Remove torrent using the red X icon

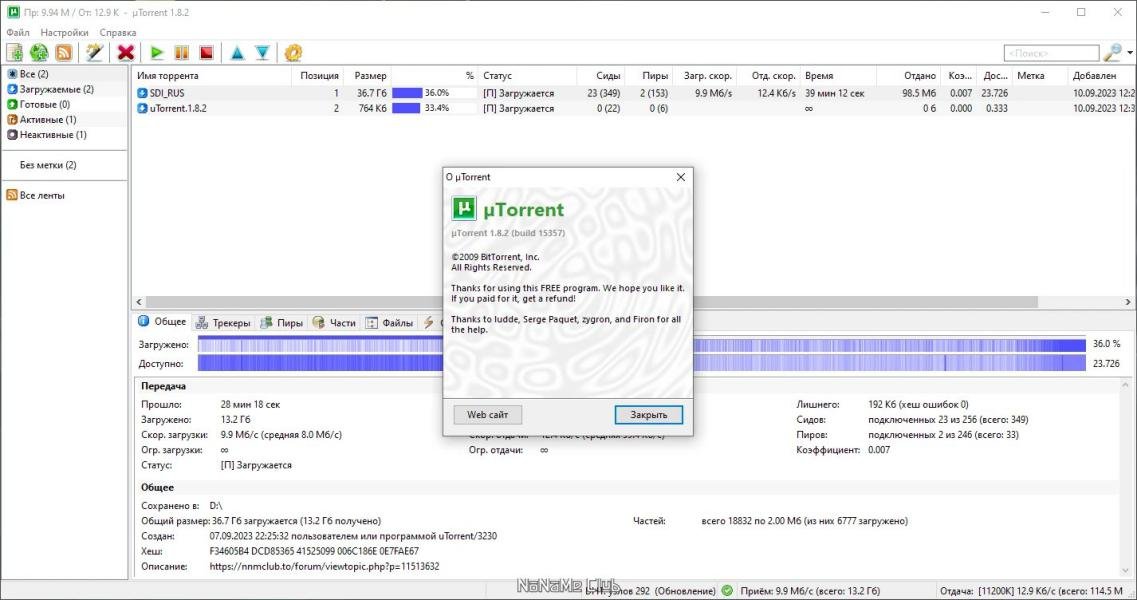(125, 52)
